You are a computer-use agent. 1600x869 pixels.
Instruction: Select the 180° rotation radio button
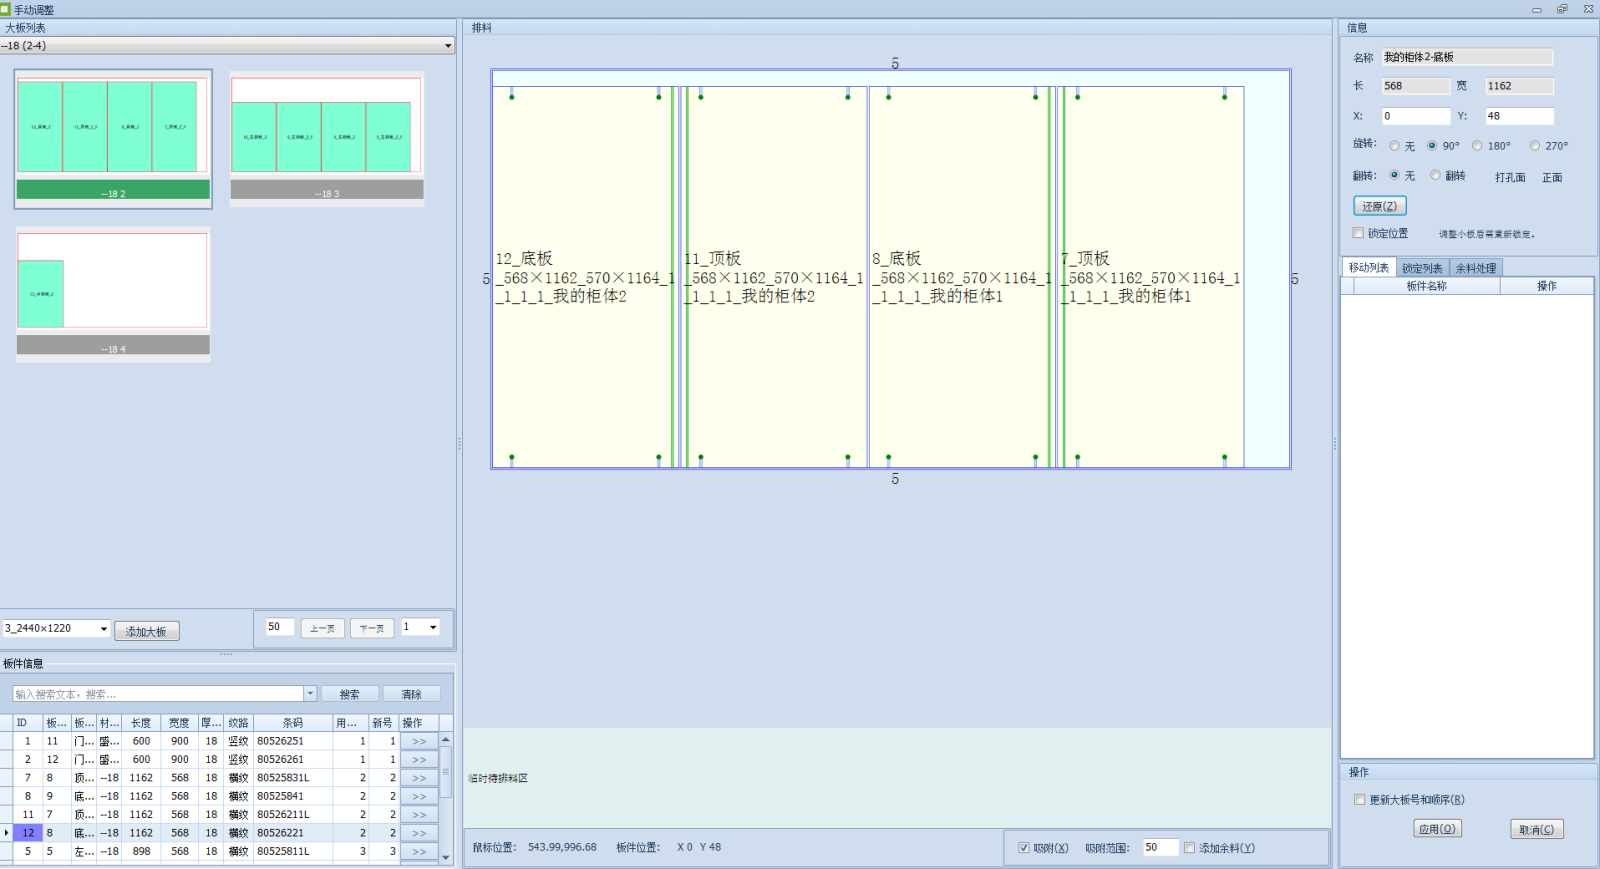pos(1477,146)
